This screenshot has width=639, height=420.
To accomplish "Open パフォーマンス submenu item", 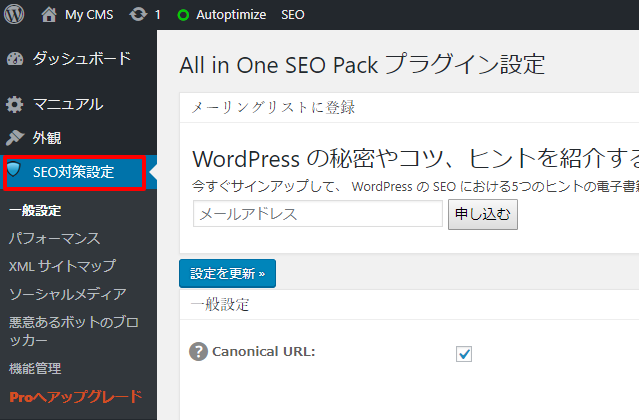I will 55,238.
